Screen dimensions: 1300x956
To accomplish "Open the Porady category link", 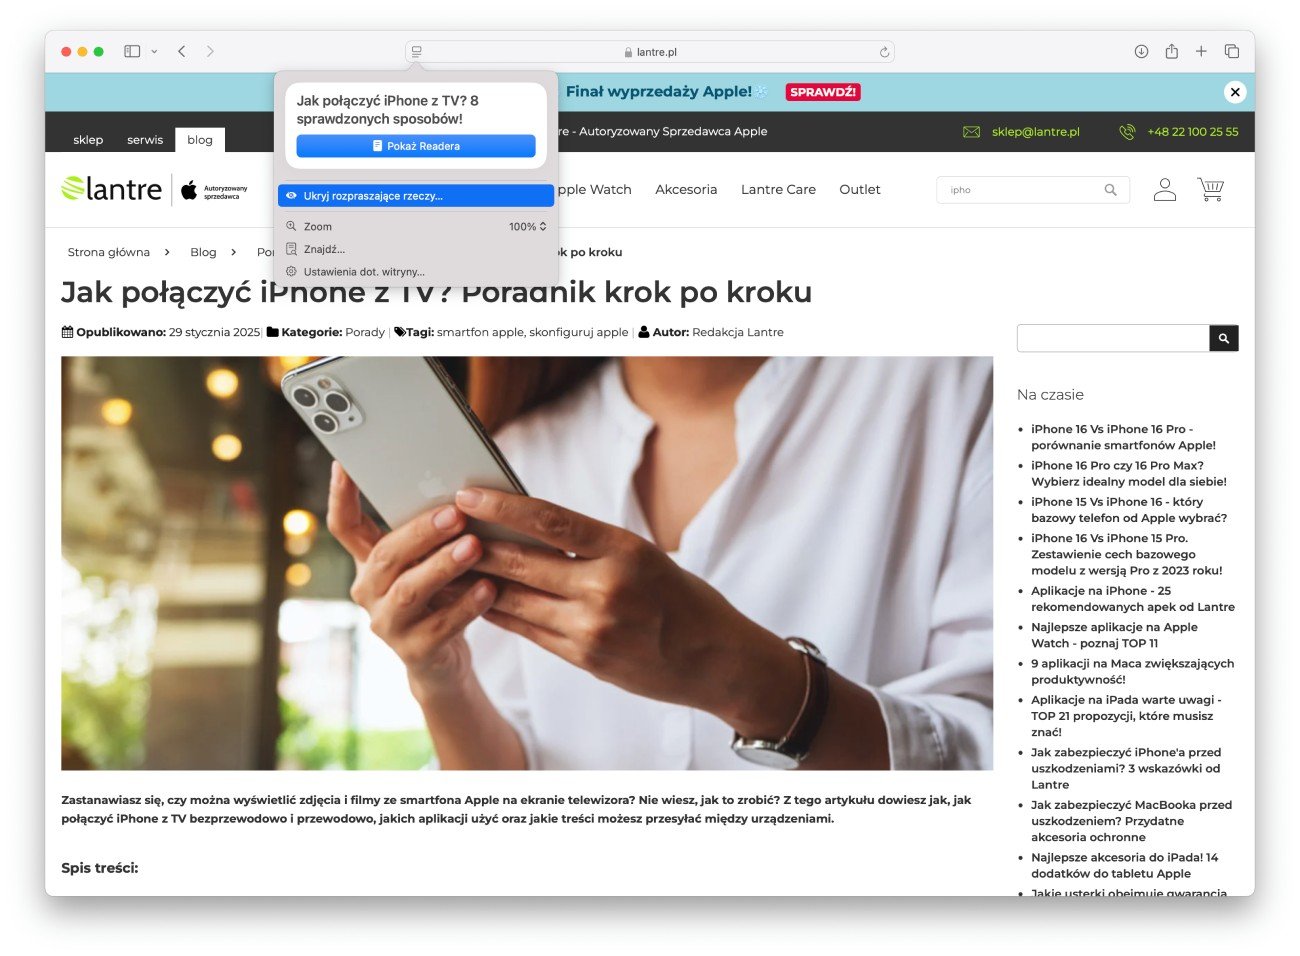I will (x=365, y=332).
